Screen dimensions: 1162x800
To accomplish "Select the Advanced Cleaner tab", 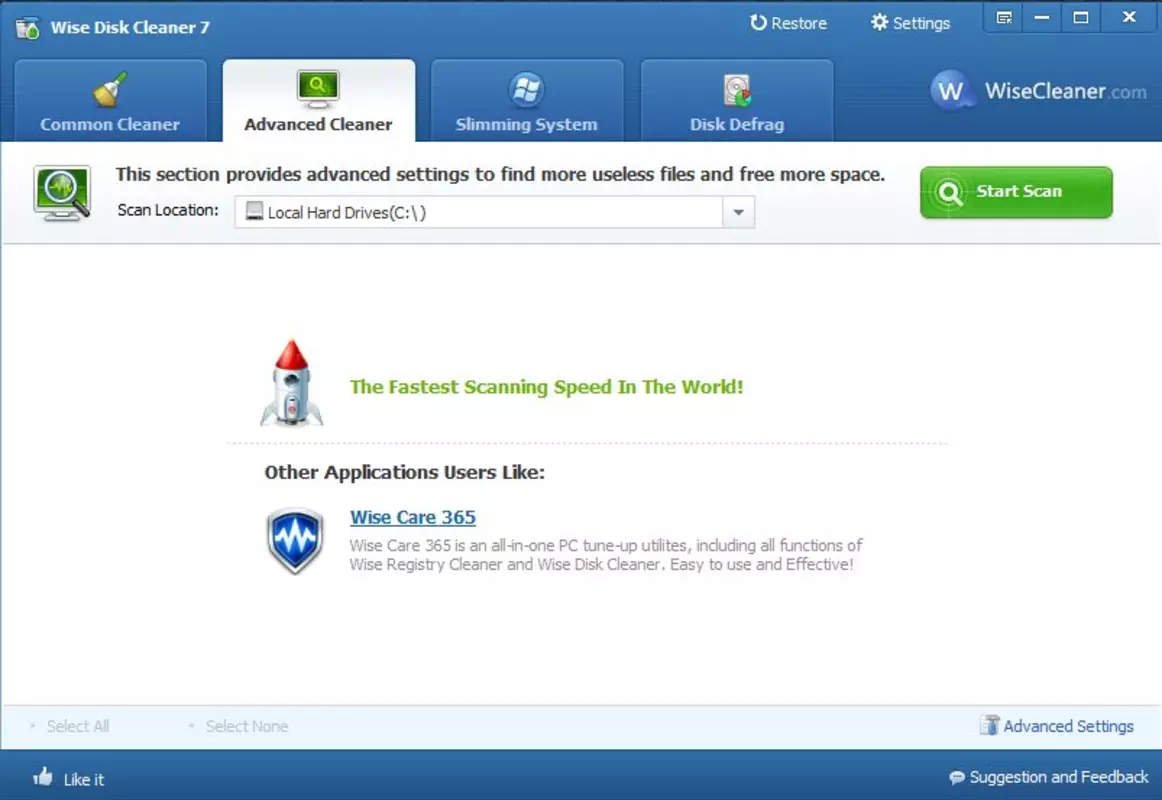I will 319,101.
